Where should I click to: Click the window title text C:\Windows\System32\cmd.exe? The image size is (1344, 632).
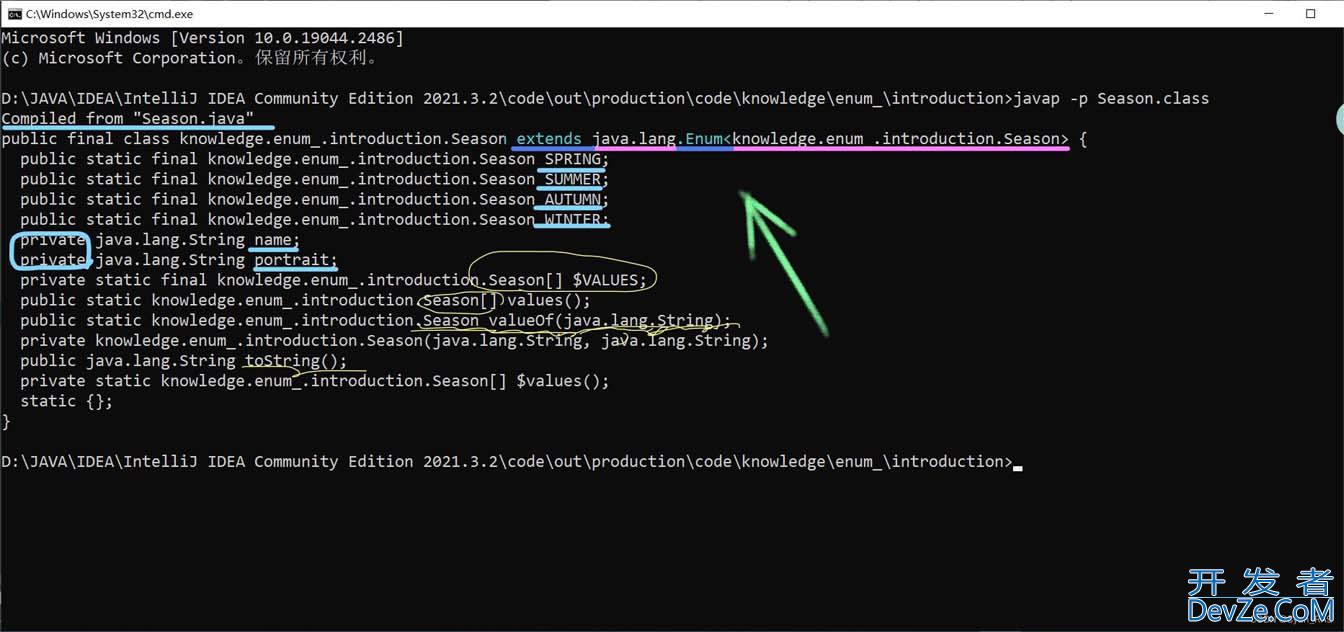(x=110, y=14)
